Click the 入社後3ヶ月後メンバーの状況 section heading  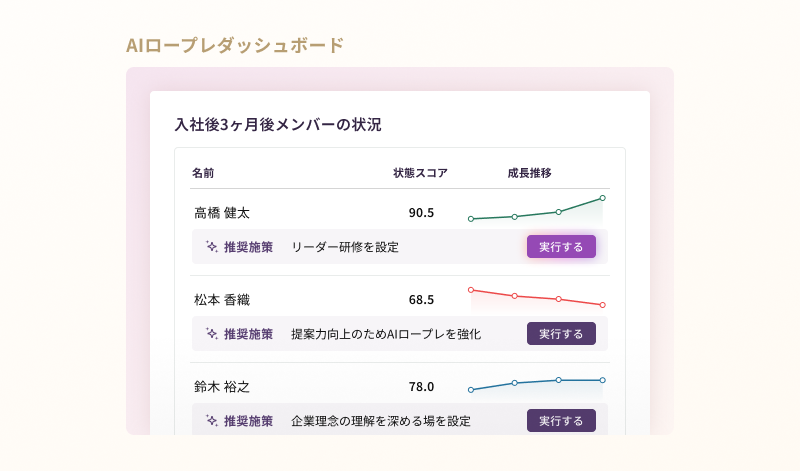(x=278, y=125)
